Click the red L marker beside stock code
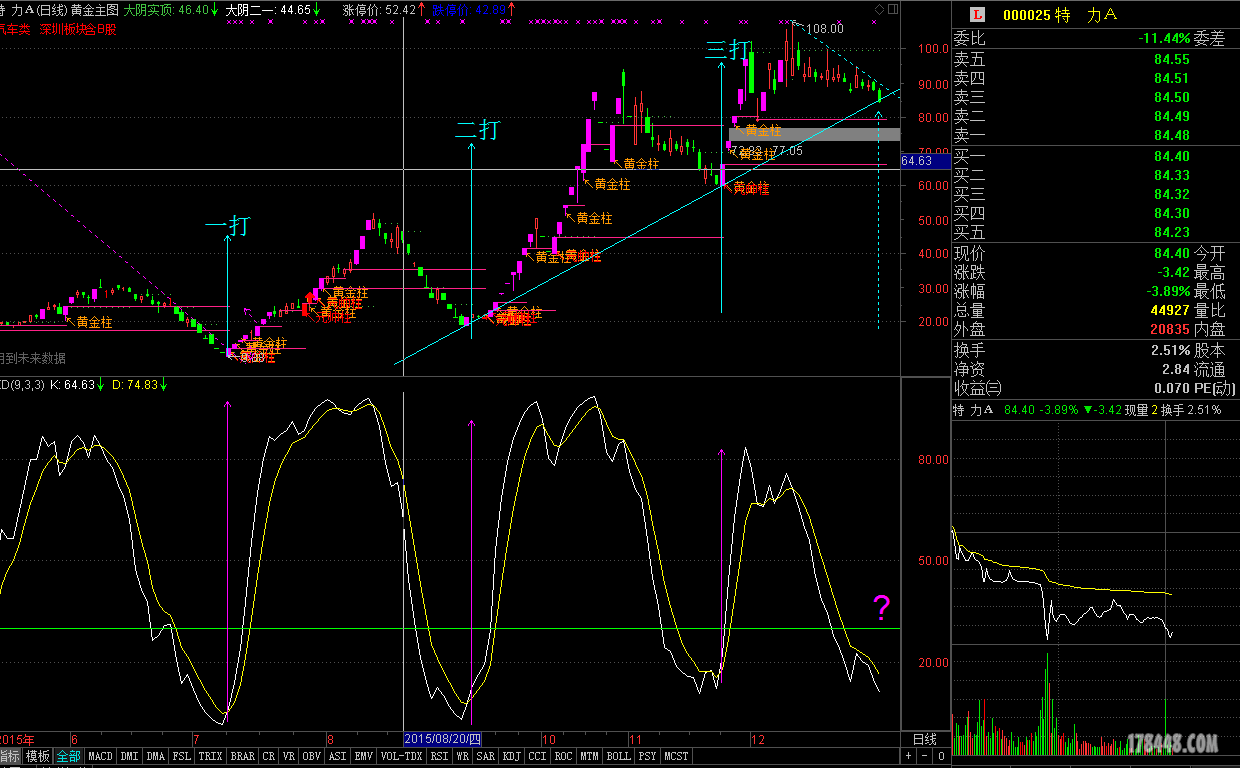 tap(977, 14)
